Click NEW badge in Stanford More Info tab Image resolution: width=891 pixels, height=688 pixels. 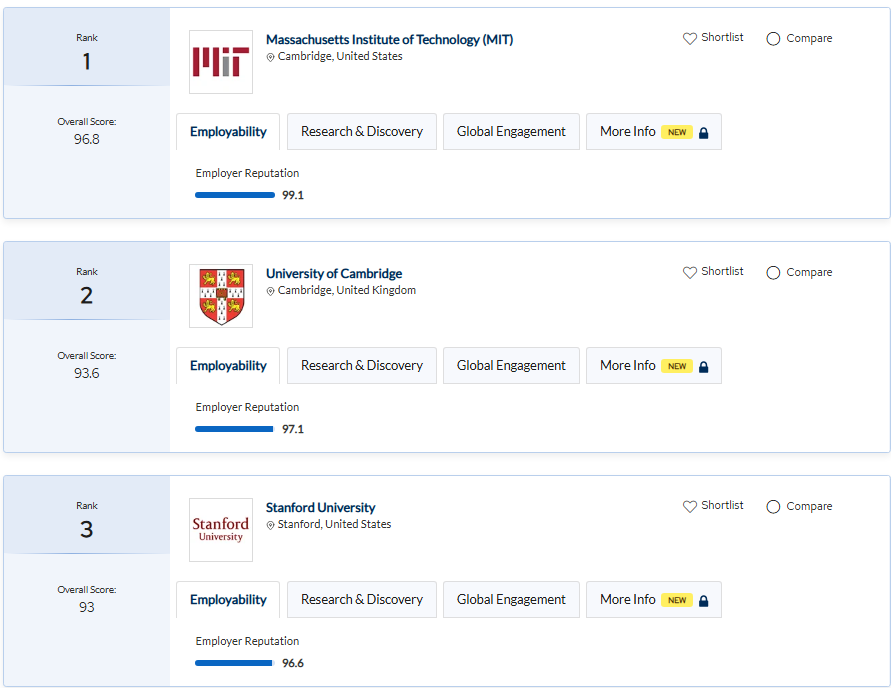[677, 600]
